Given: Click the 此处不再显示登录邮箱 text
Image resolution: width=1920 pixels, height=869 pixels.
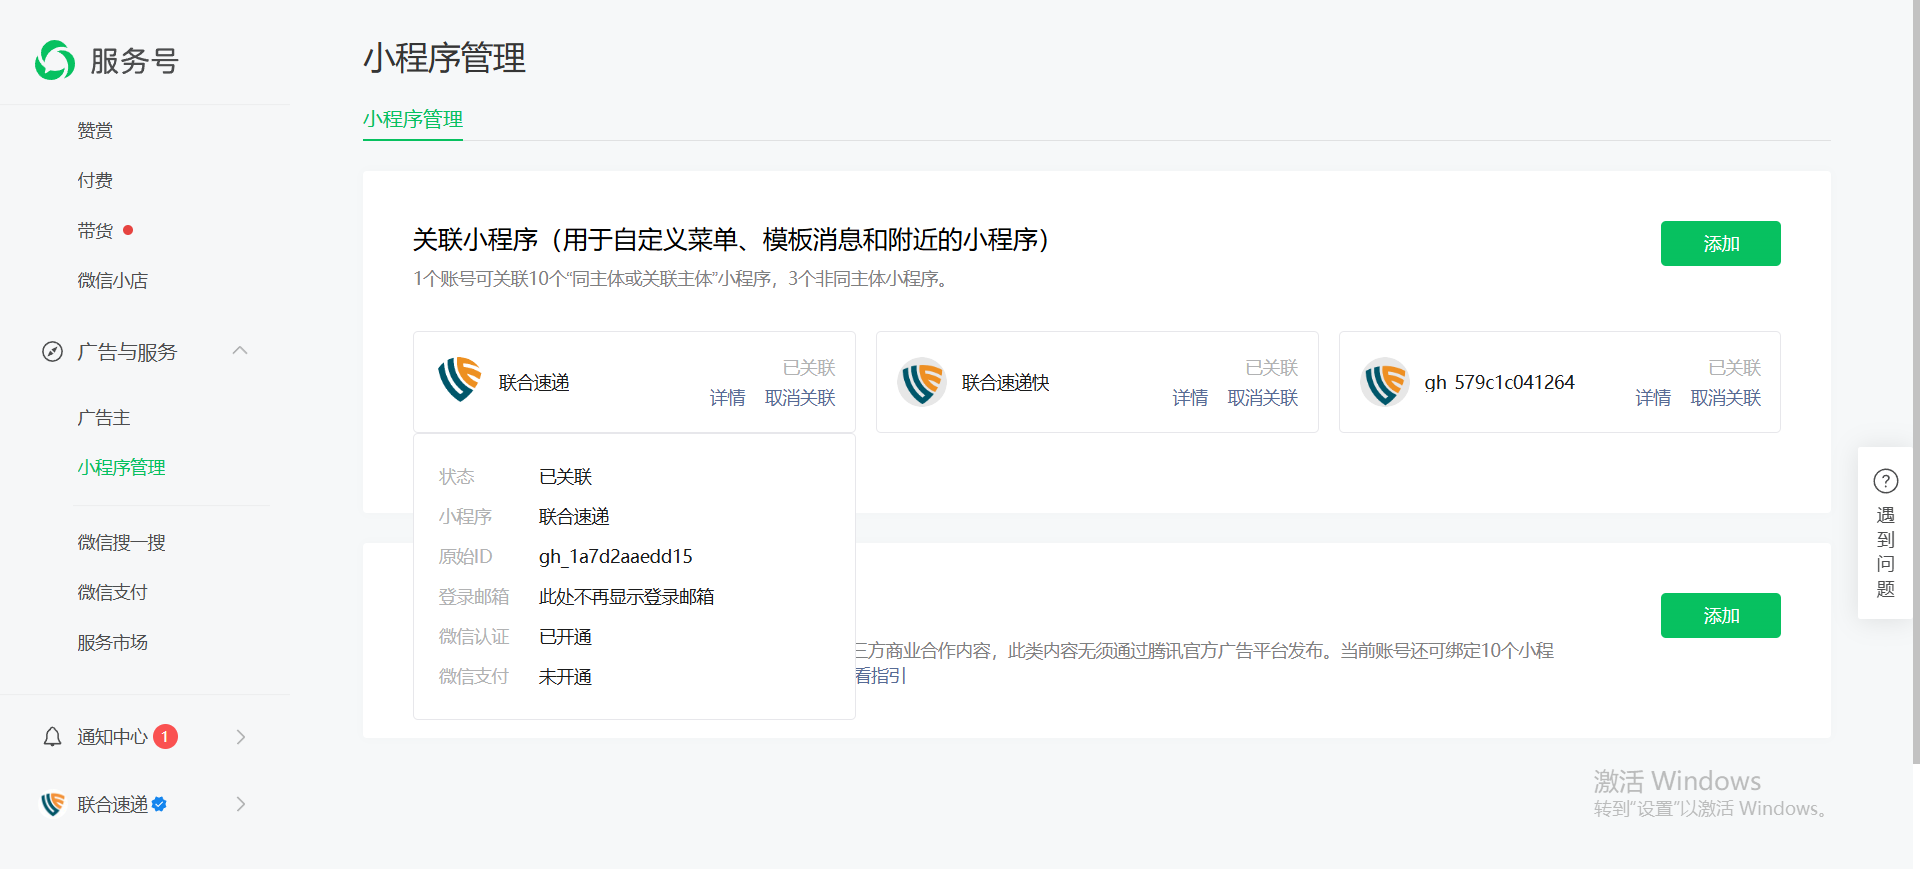Looking at the screenshot, I should [626, 597].
